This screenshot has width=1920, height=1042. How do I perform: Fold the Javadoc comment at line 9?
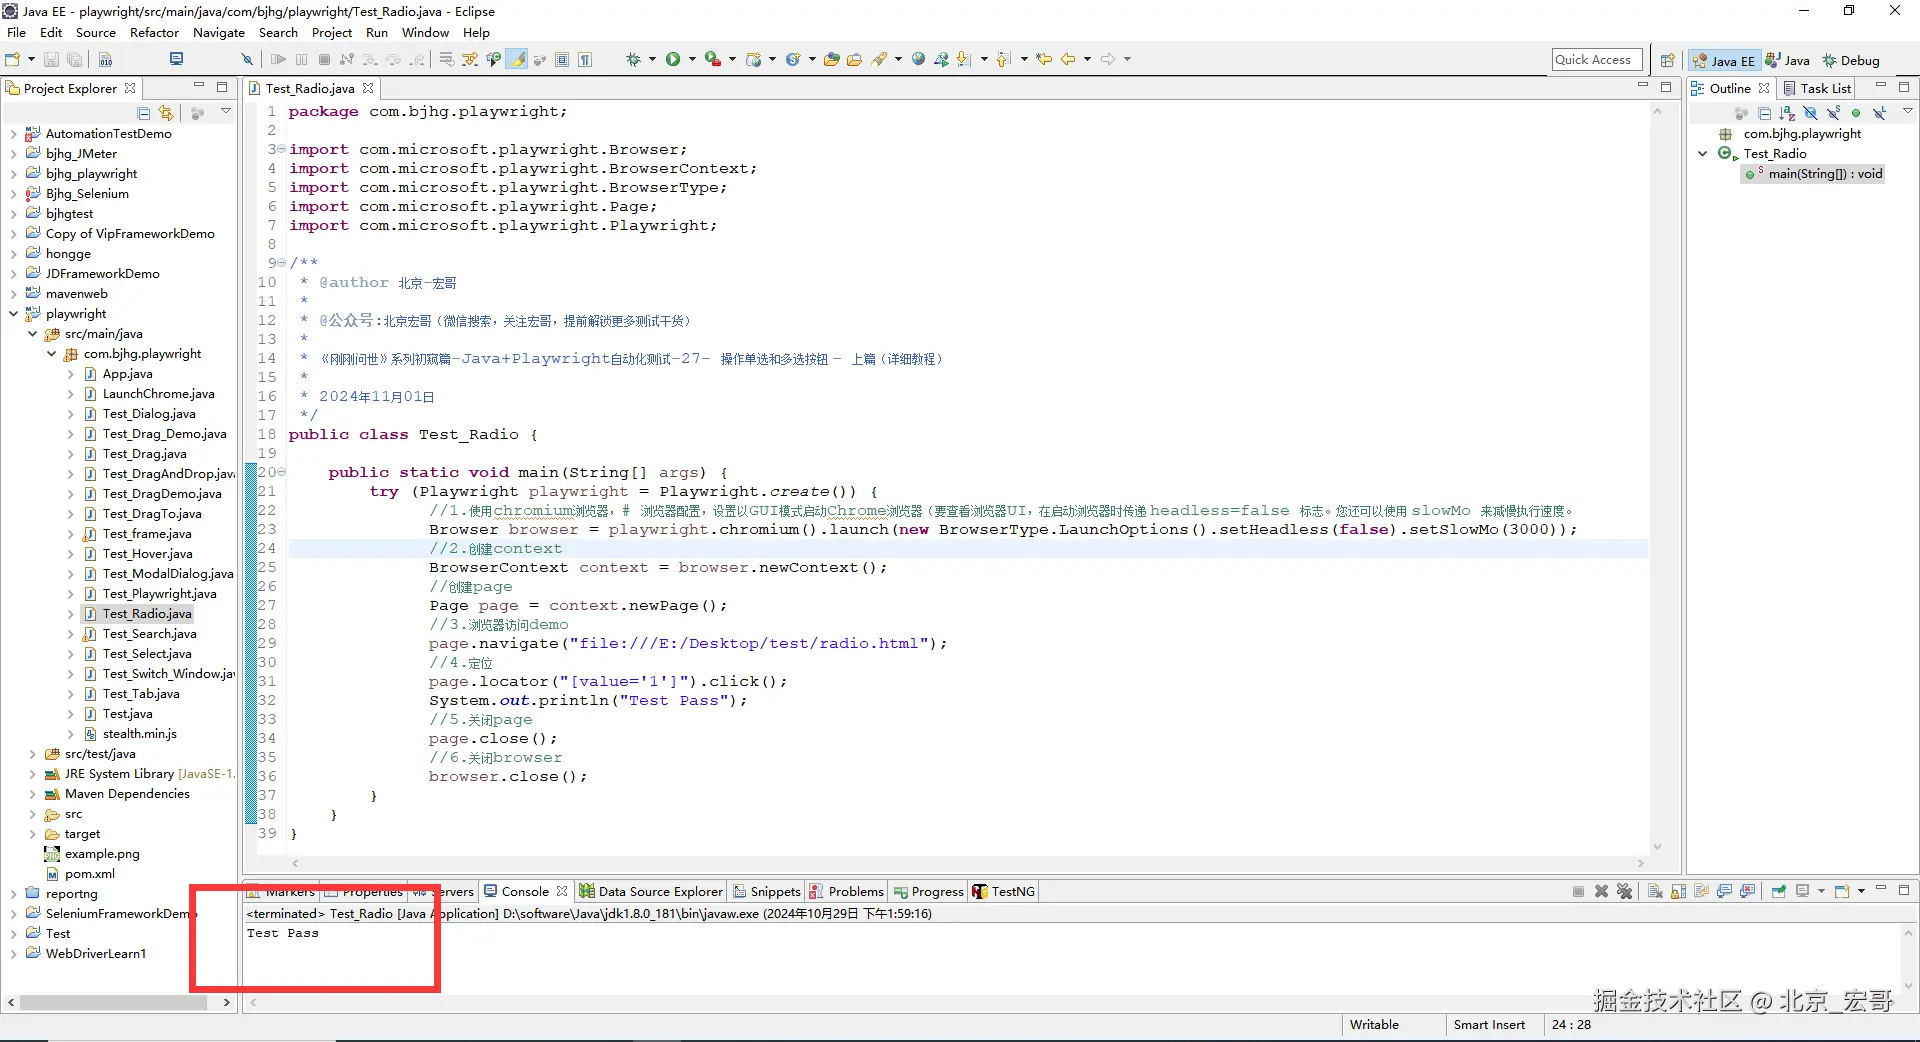click(x=282, y=263)
